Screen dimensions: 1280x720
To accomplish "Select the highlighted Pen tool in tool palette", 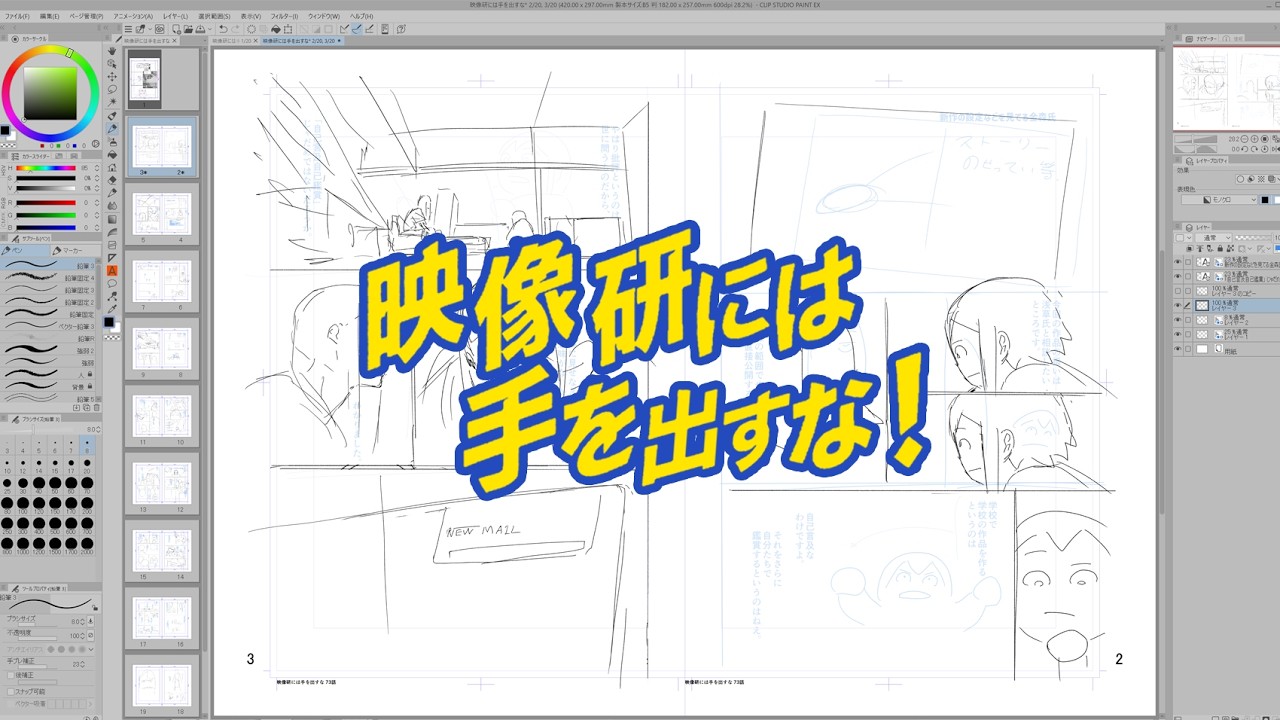I will (112, 128).
